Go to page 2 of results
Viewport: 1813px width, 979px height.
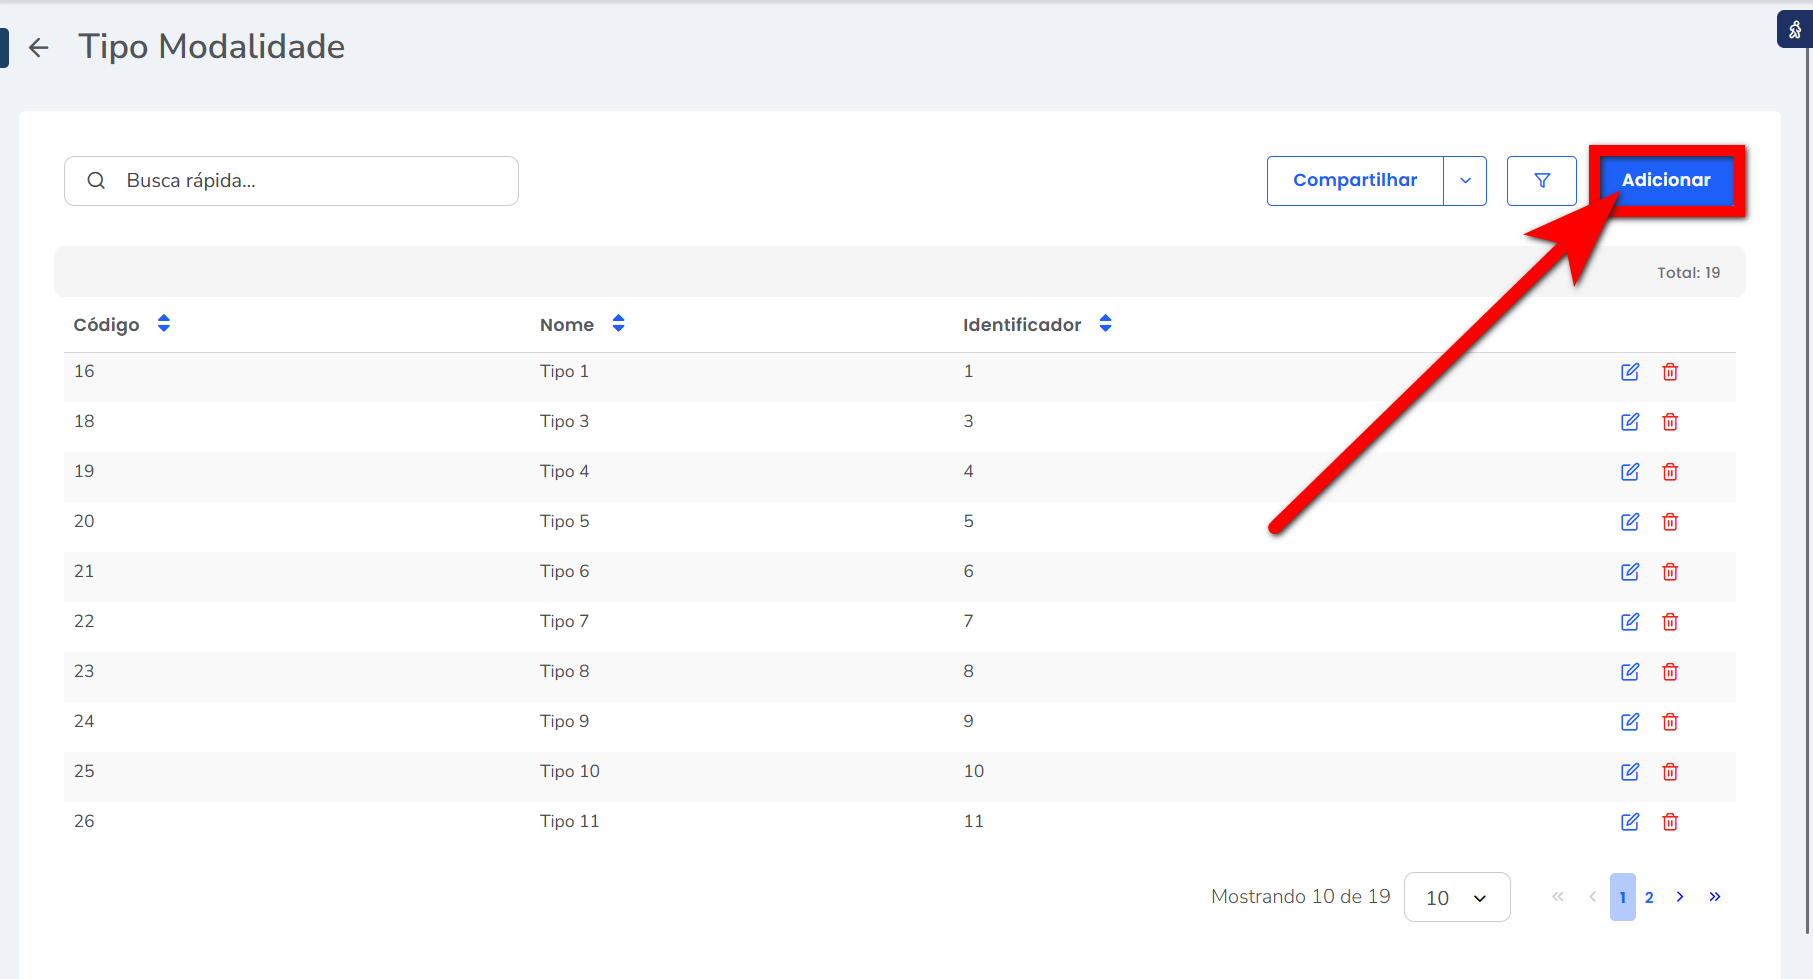tap(1649, 898)
